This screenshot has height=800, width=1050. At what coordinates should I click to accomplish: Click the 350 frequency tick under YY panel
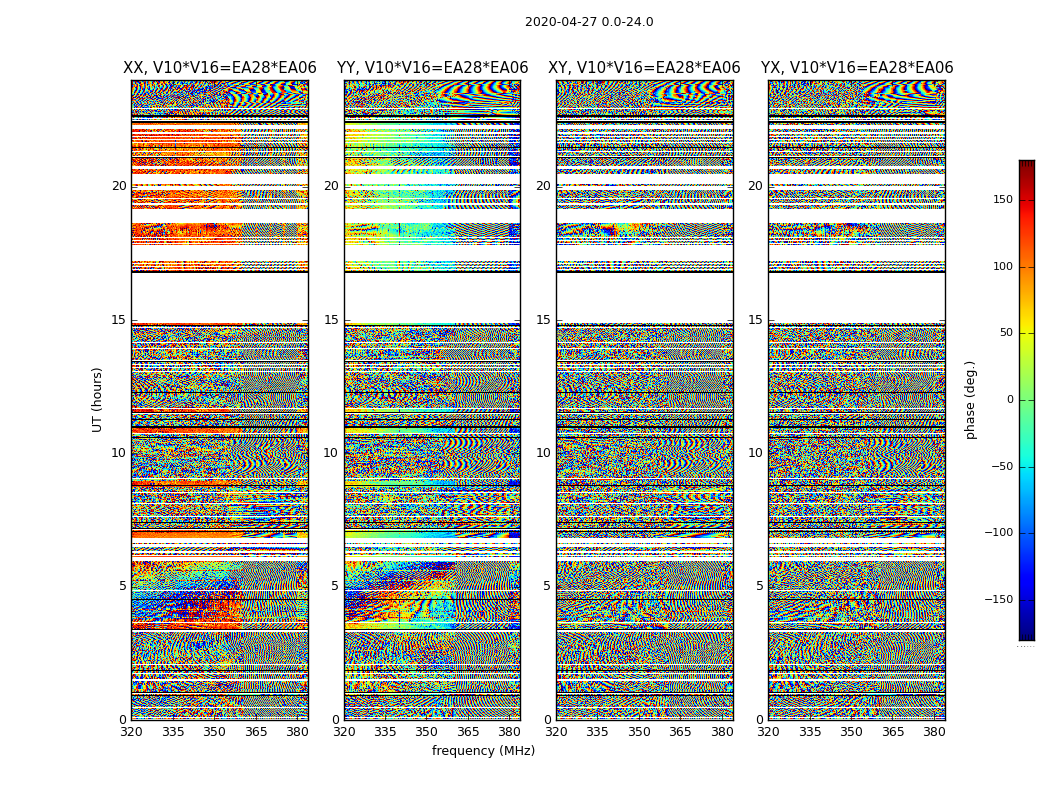[427, 732]
